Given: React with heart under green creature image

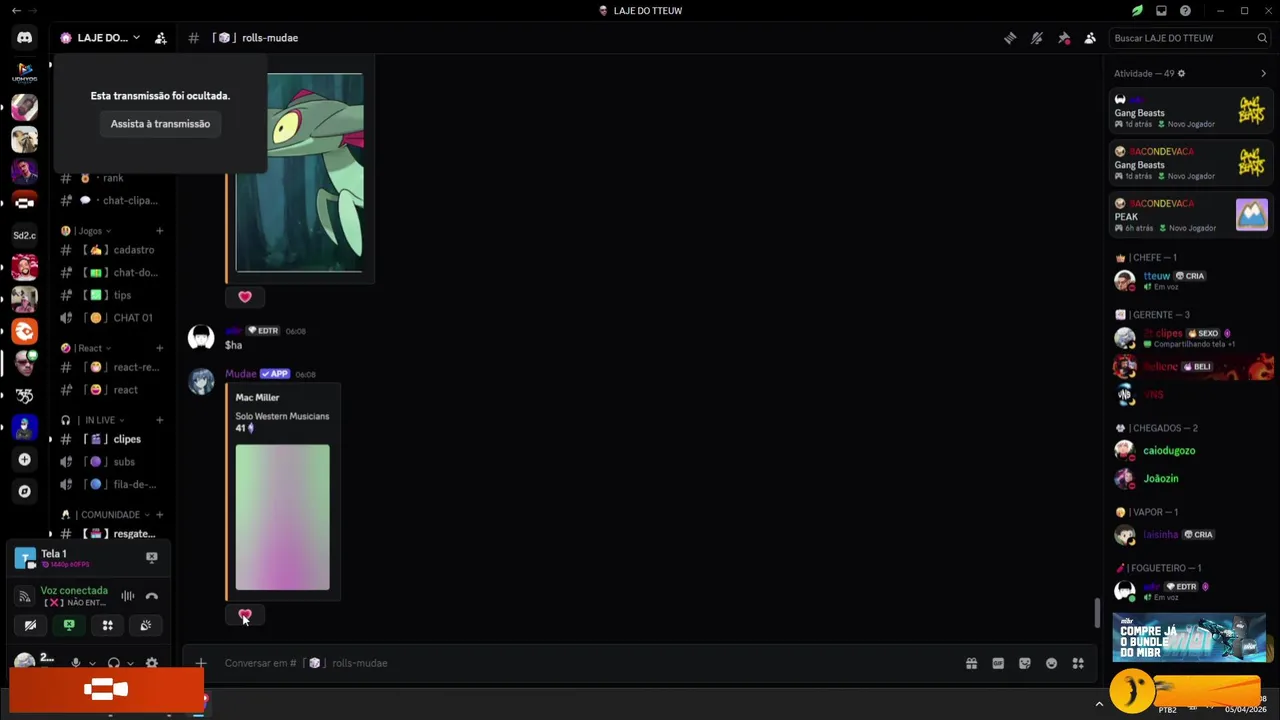Looking at the screenshot, I should pyautogui.click(x=245, y=297).
